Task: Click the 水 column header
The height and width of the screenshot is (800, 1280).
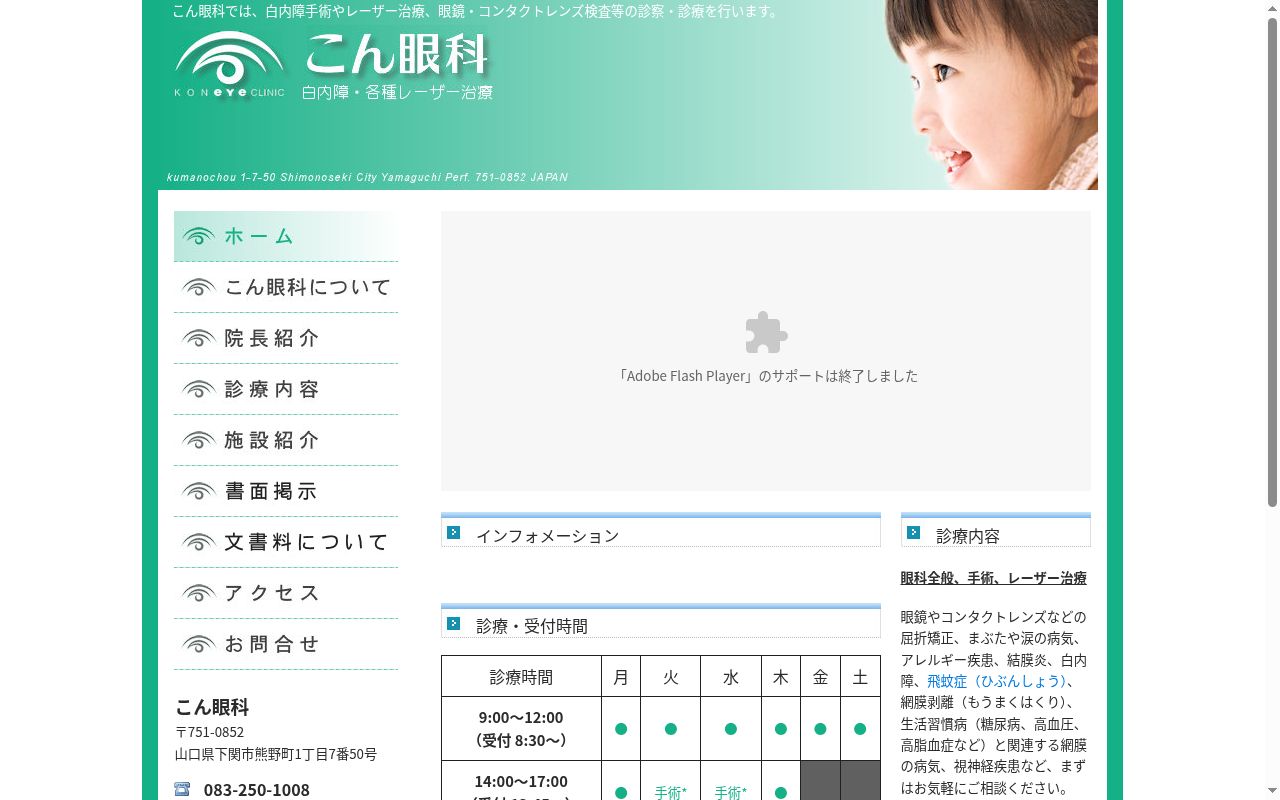Action: pos(731,677)
